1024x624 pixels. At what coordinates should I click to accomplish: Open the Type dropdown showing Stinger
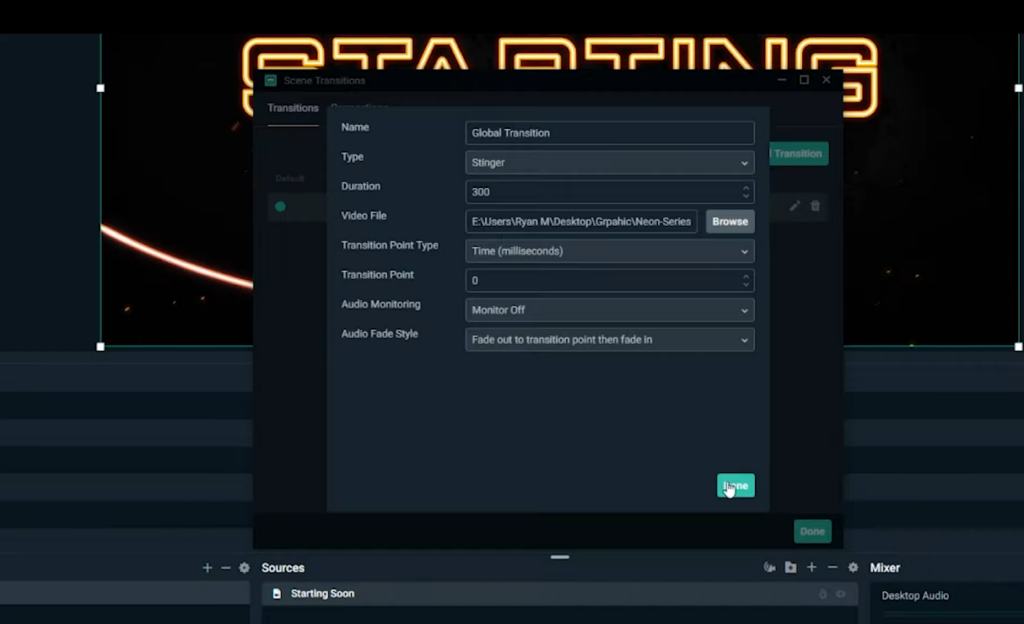coord(609,162)
